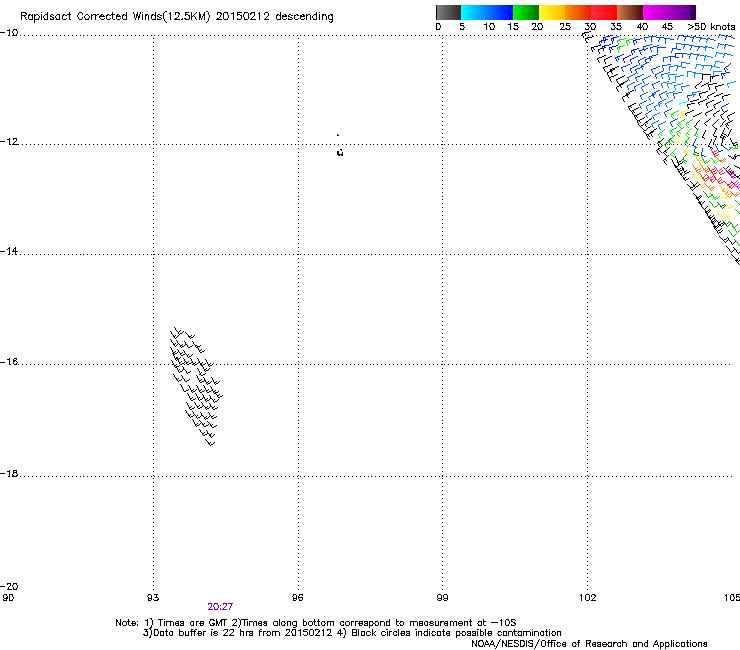Select the blue 10-15 knots color segment
740x650 pixels.
(500, 12)
